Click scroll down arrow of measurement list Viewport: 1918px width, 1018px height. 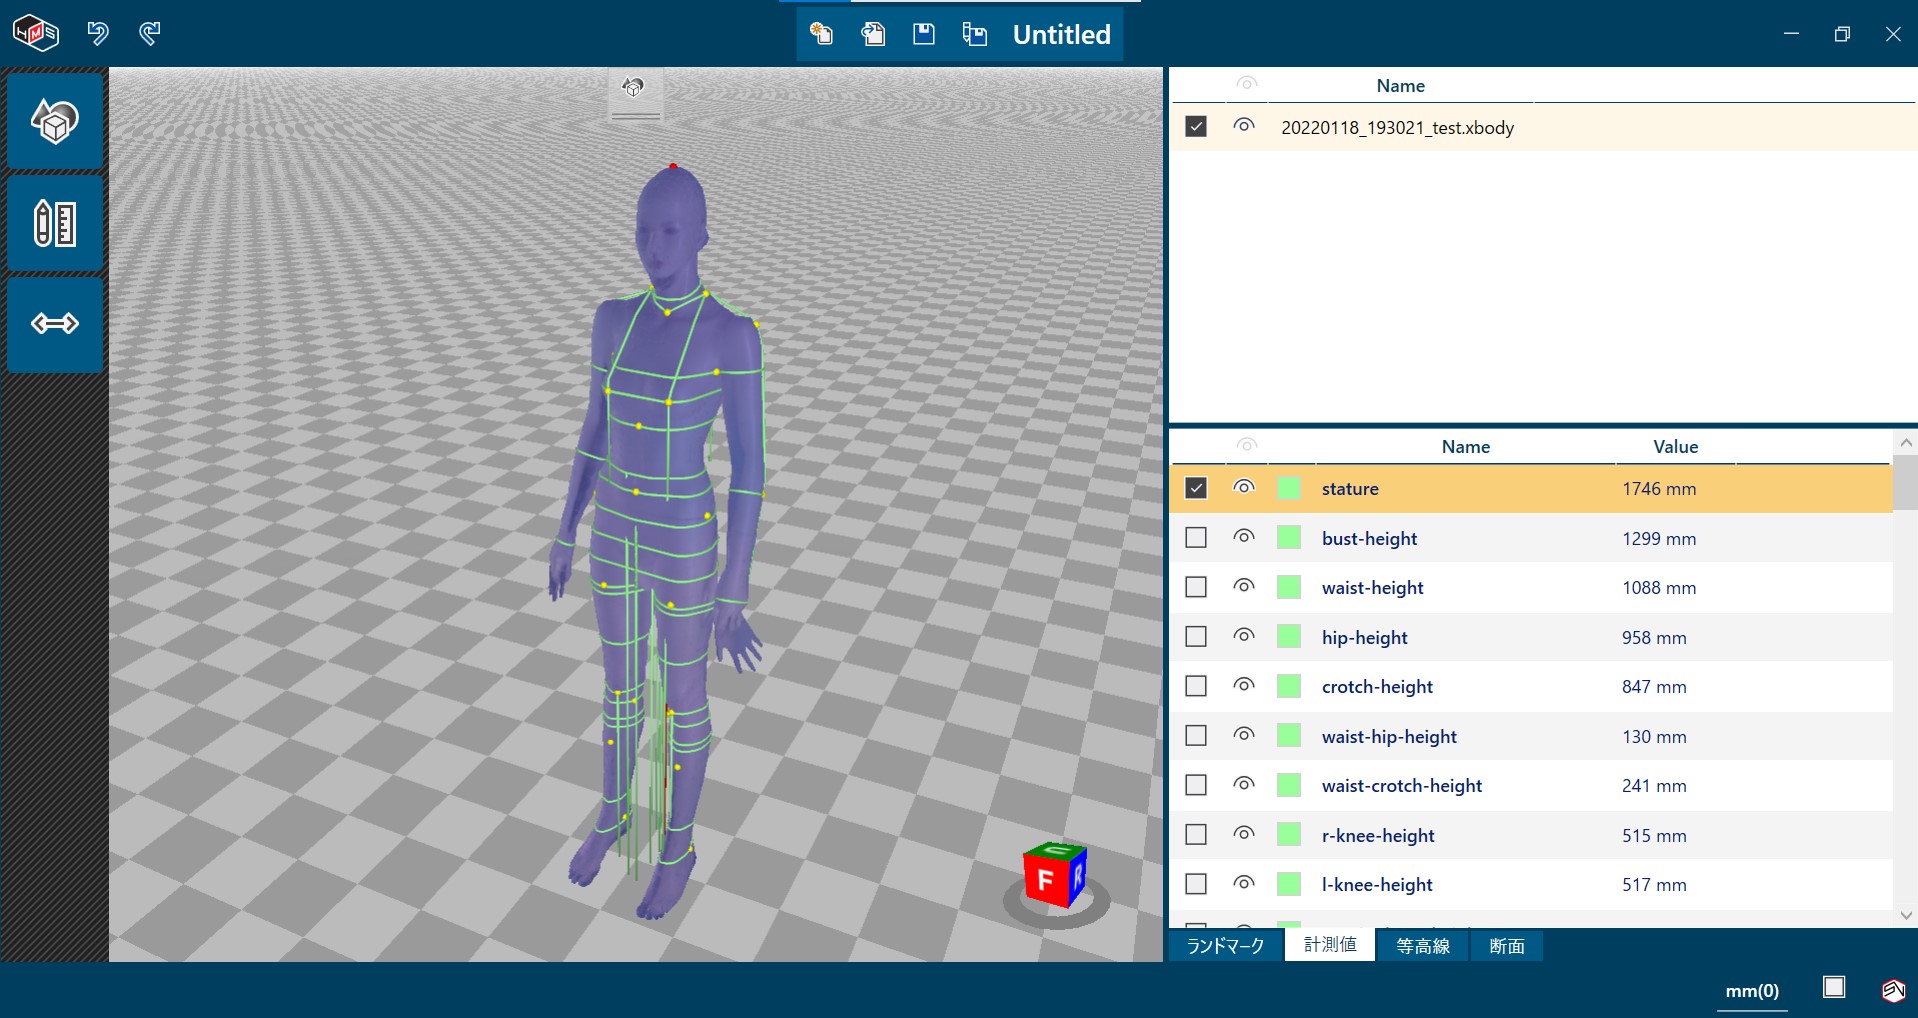[x=1905, y=915]
